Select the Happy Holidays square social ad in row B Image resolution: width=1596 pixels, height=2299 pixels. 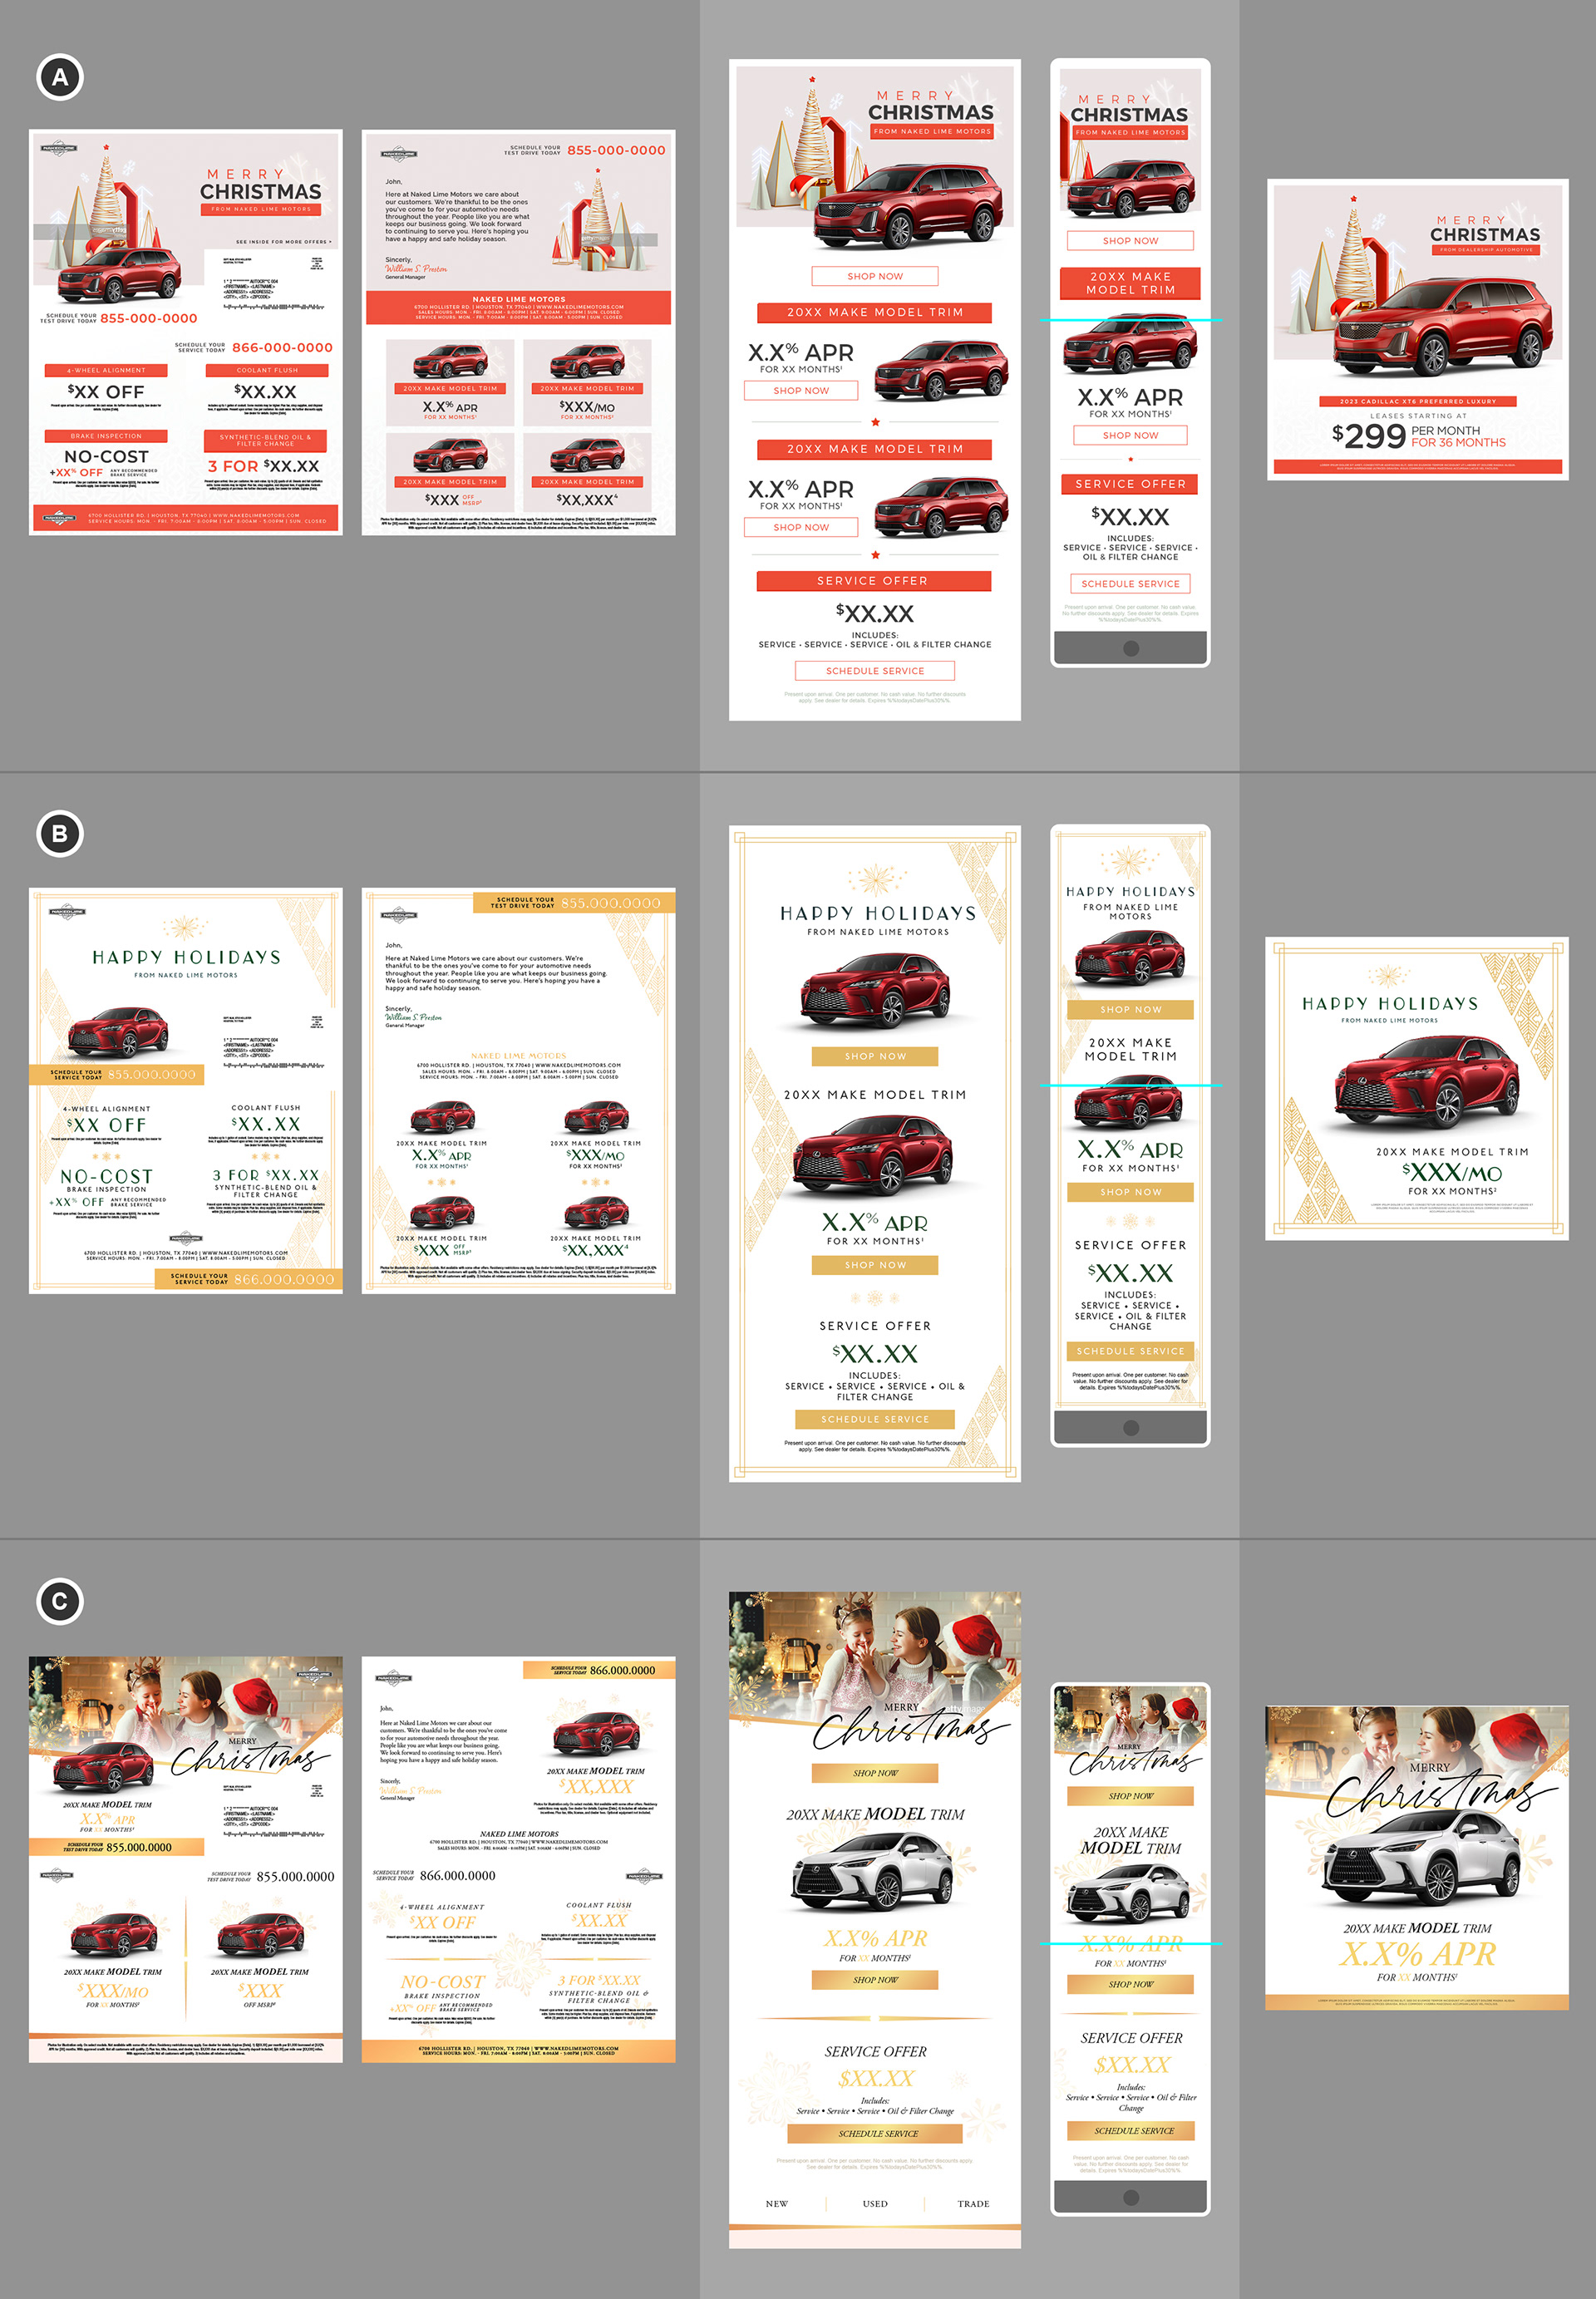tap(1417, 1088)
